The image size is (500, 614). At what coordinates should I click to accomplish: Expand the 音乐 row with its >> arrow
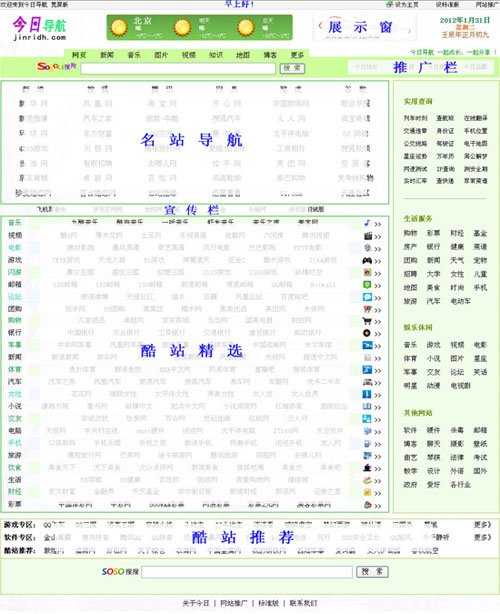(377, 224)
